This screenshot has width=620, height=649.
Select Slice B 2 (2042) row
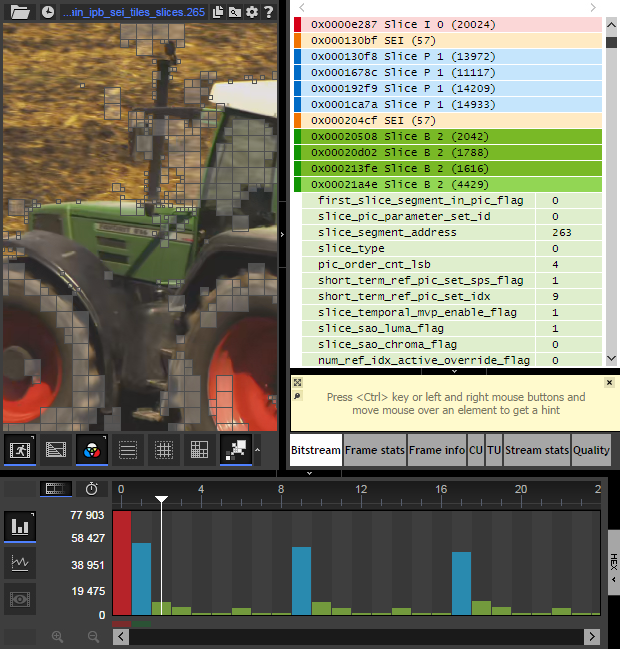448,136
